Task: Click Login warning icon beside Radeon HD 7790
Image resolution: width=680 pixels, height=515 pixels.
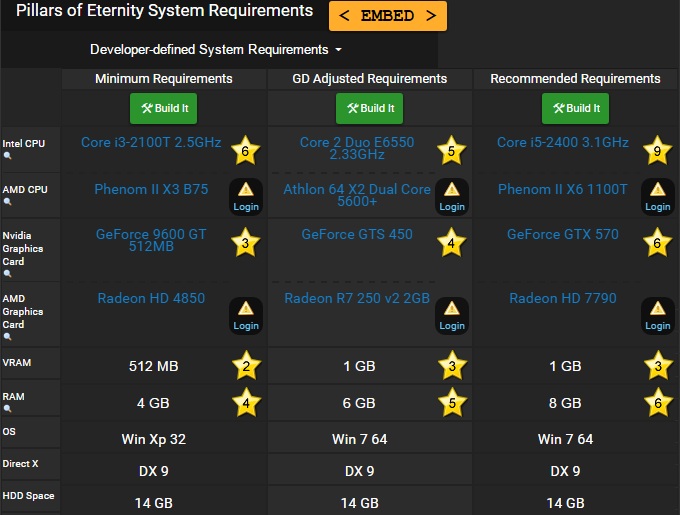Action: click(x=657, y=316)
